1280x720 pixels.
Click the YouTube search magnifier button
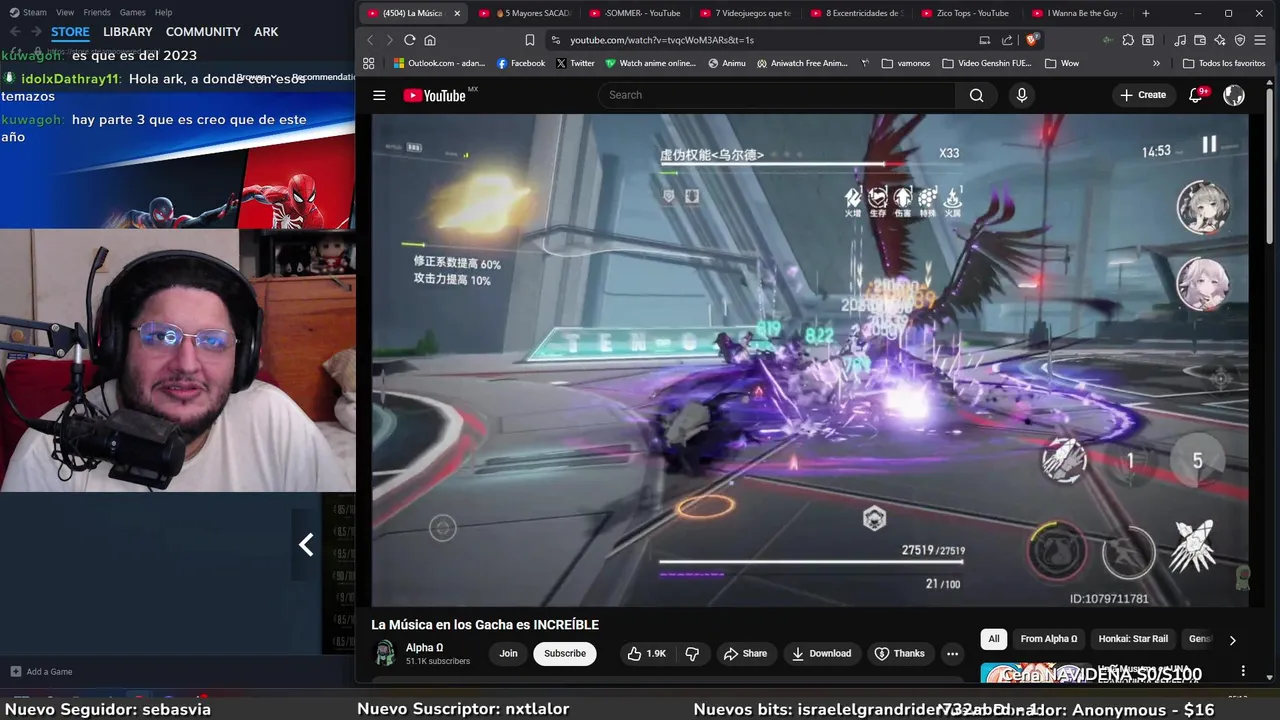[976, 95]
